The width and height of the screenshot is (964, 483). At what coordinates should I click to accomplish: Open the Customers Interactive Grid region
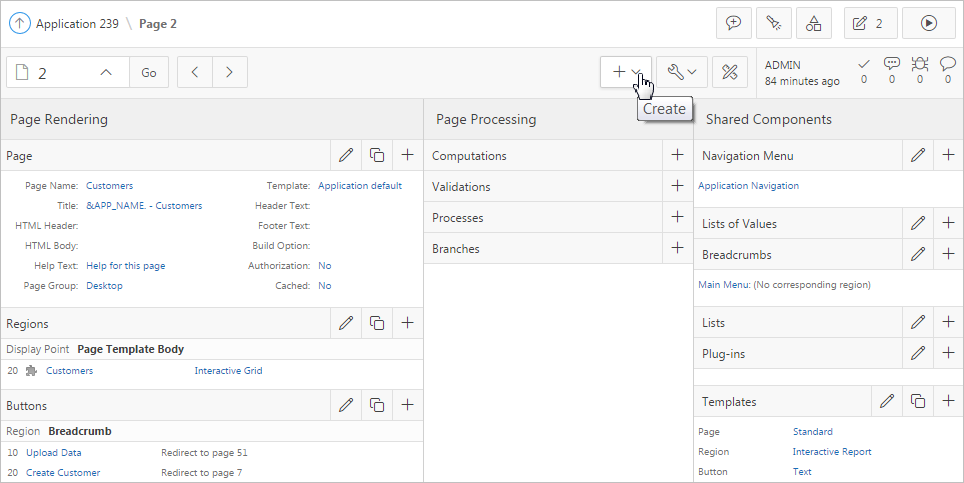69,371
